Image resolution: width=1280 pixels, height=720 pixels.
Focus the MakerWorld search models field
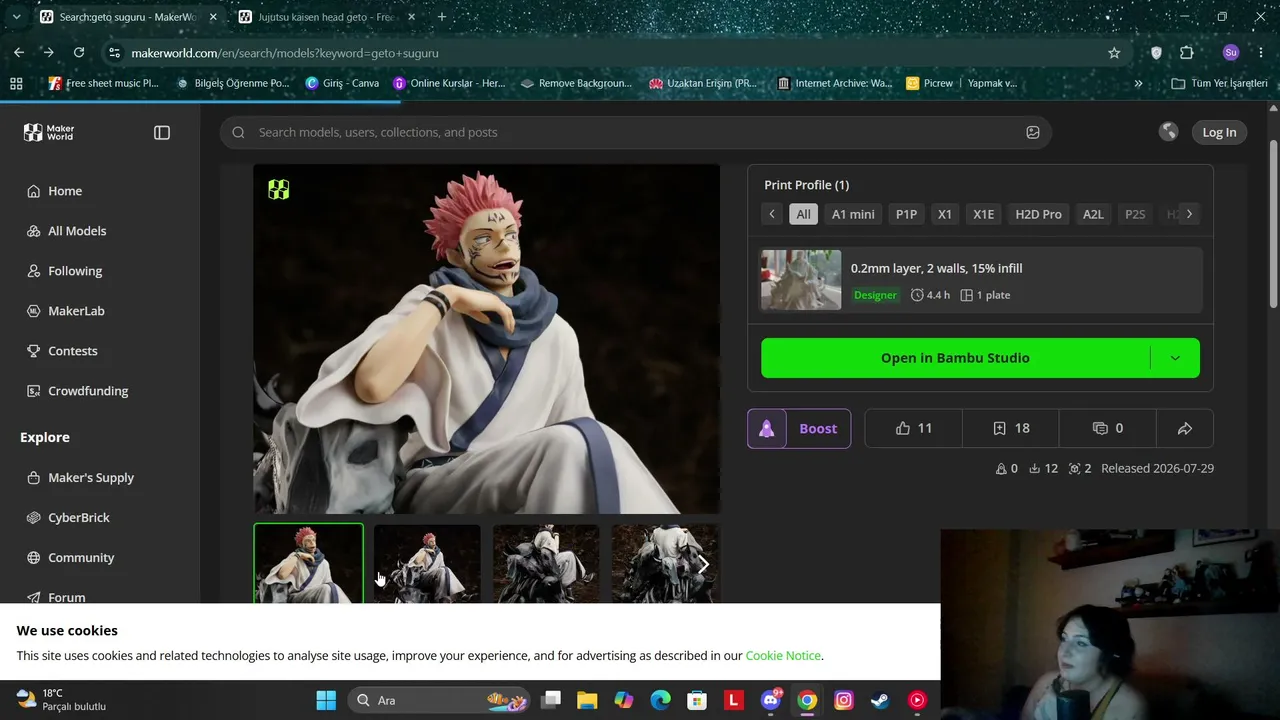635,132
